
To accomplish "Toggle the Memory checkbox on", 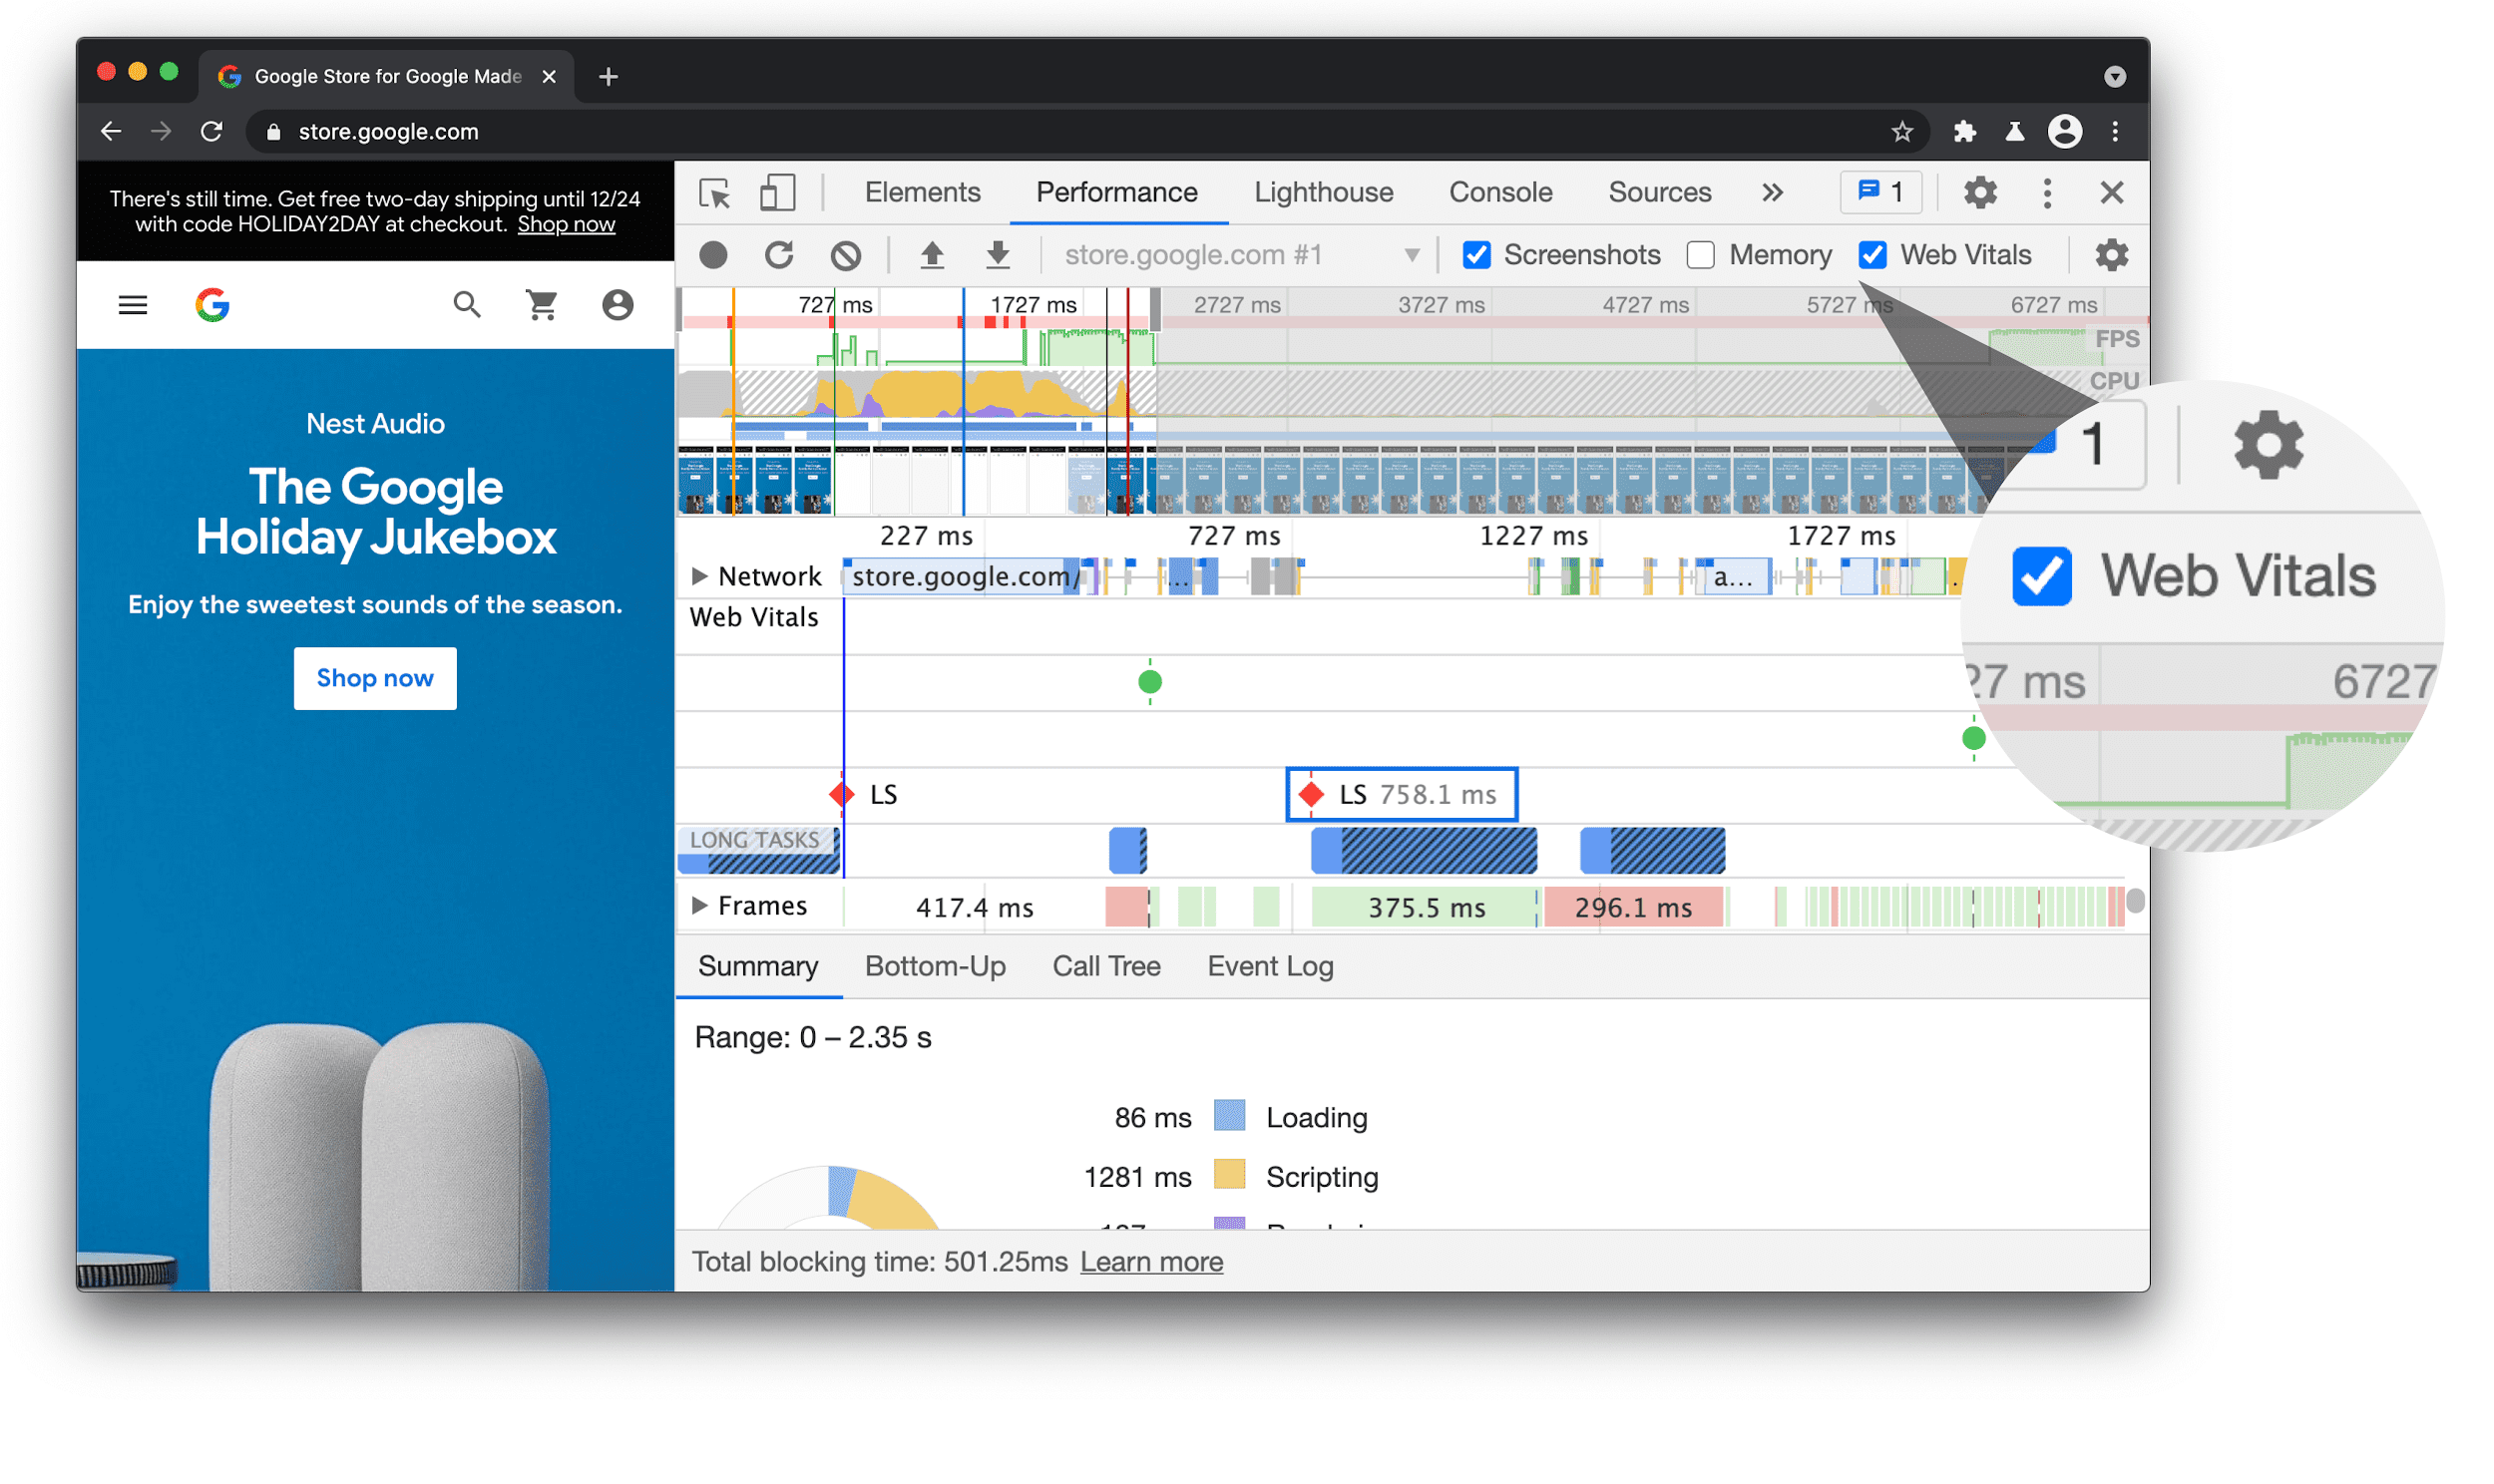I will point(1697,252).
